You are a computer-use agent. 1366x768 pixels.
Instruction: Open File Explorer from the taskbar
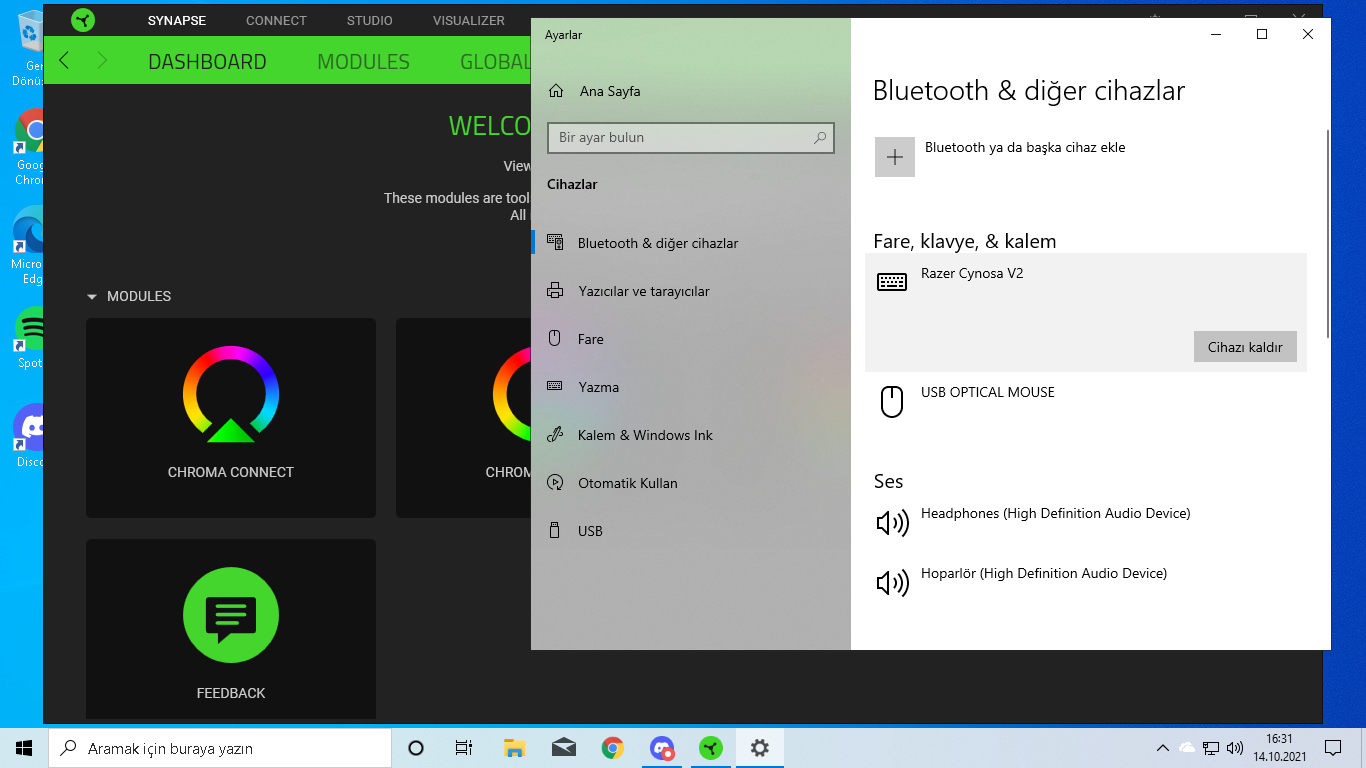(x=514, y=748)
